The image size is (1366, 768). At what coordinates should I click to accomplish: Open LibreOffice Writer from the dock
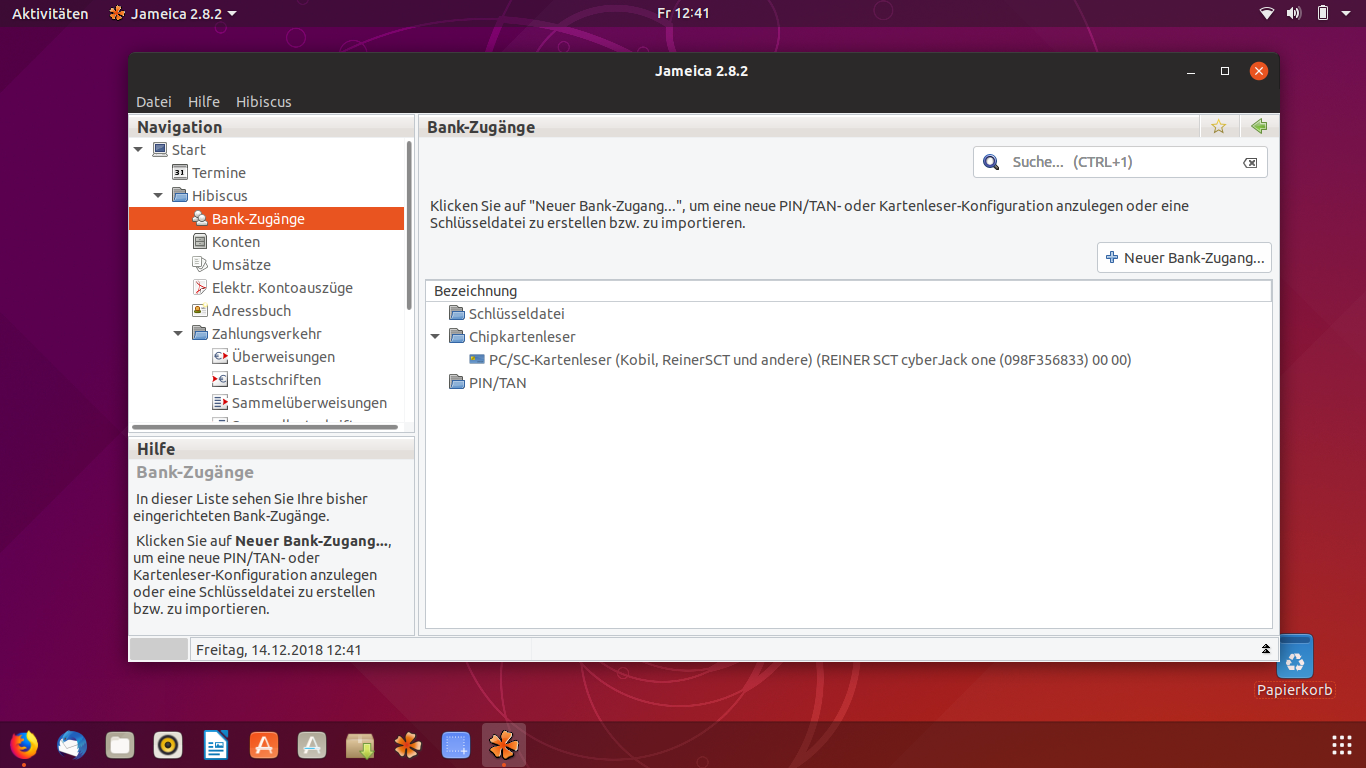pyautogui.click(x=216, y=745)
